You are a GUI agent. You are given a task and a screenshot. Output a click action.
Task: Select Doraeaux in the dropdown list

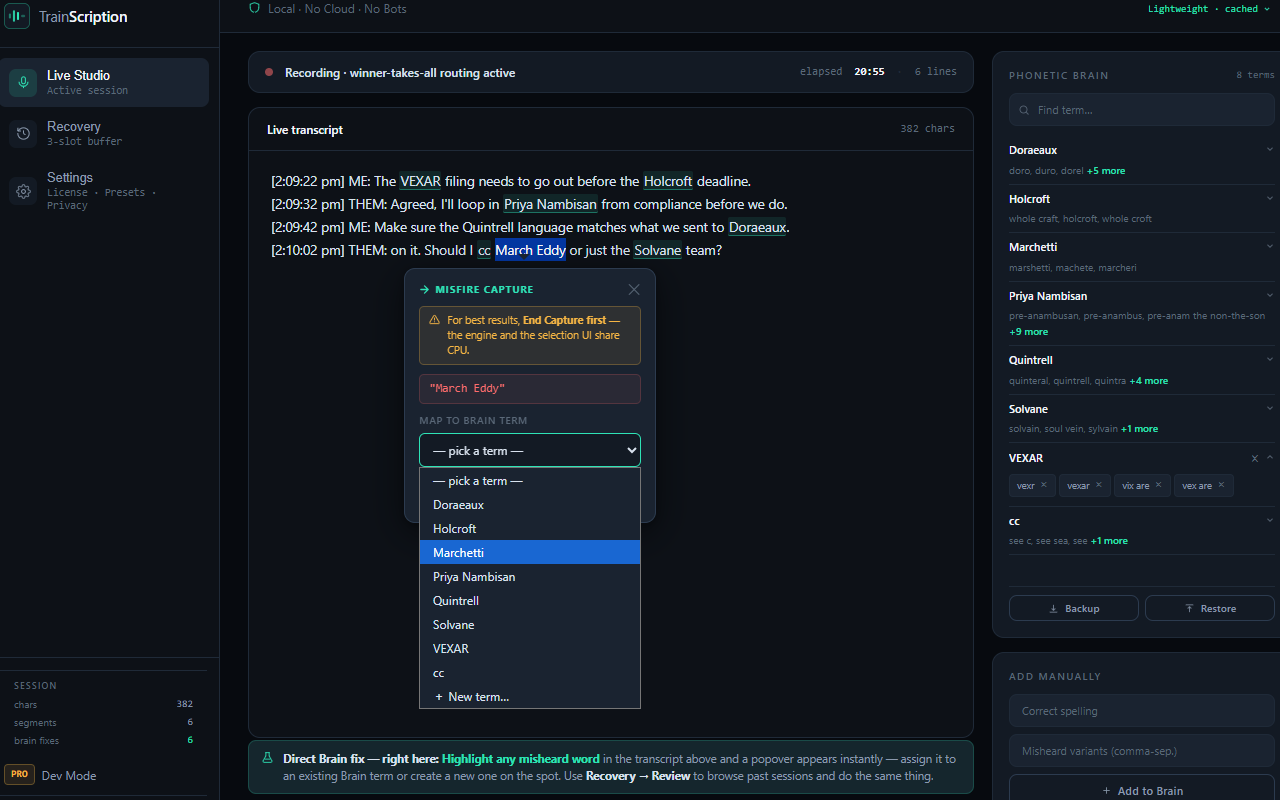coord(530,505)
